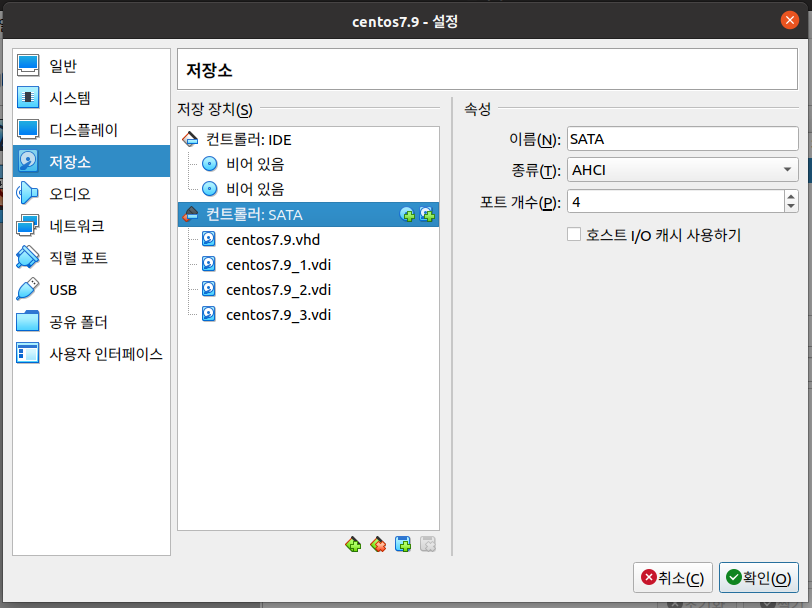Viewport: 812px width, 608px height.
Task: Remove the selected storage controller
Action: [378, 544]
